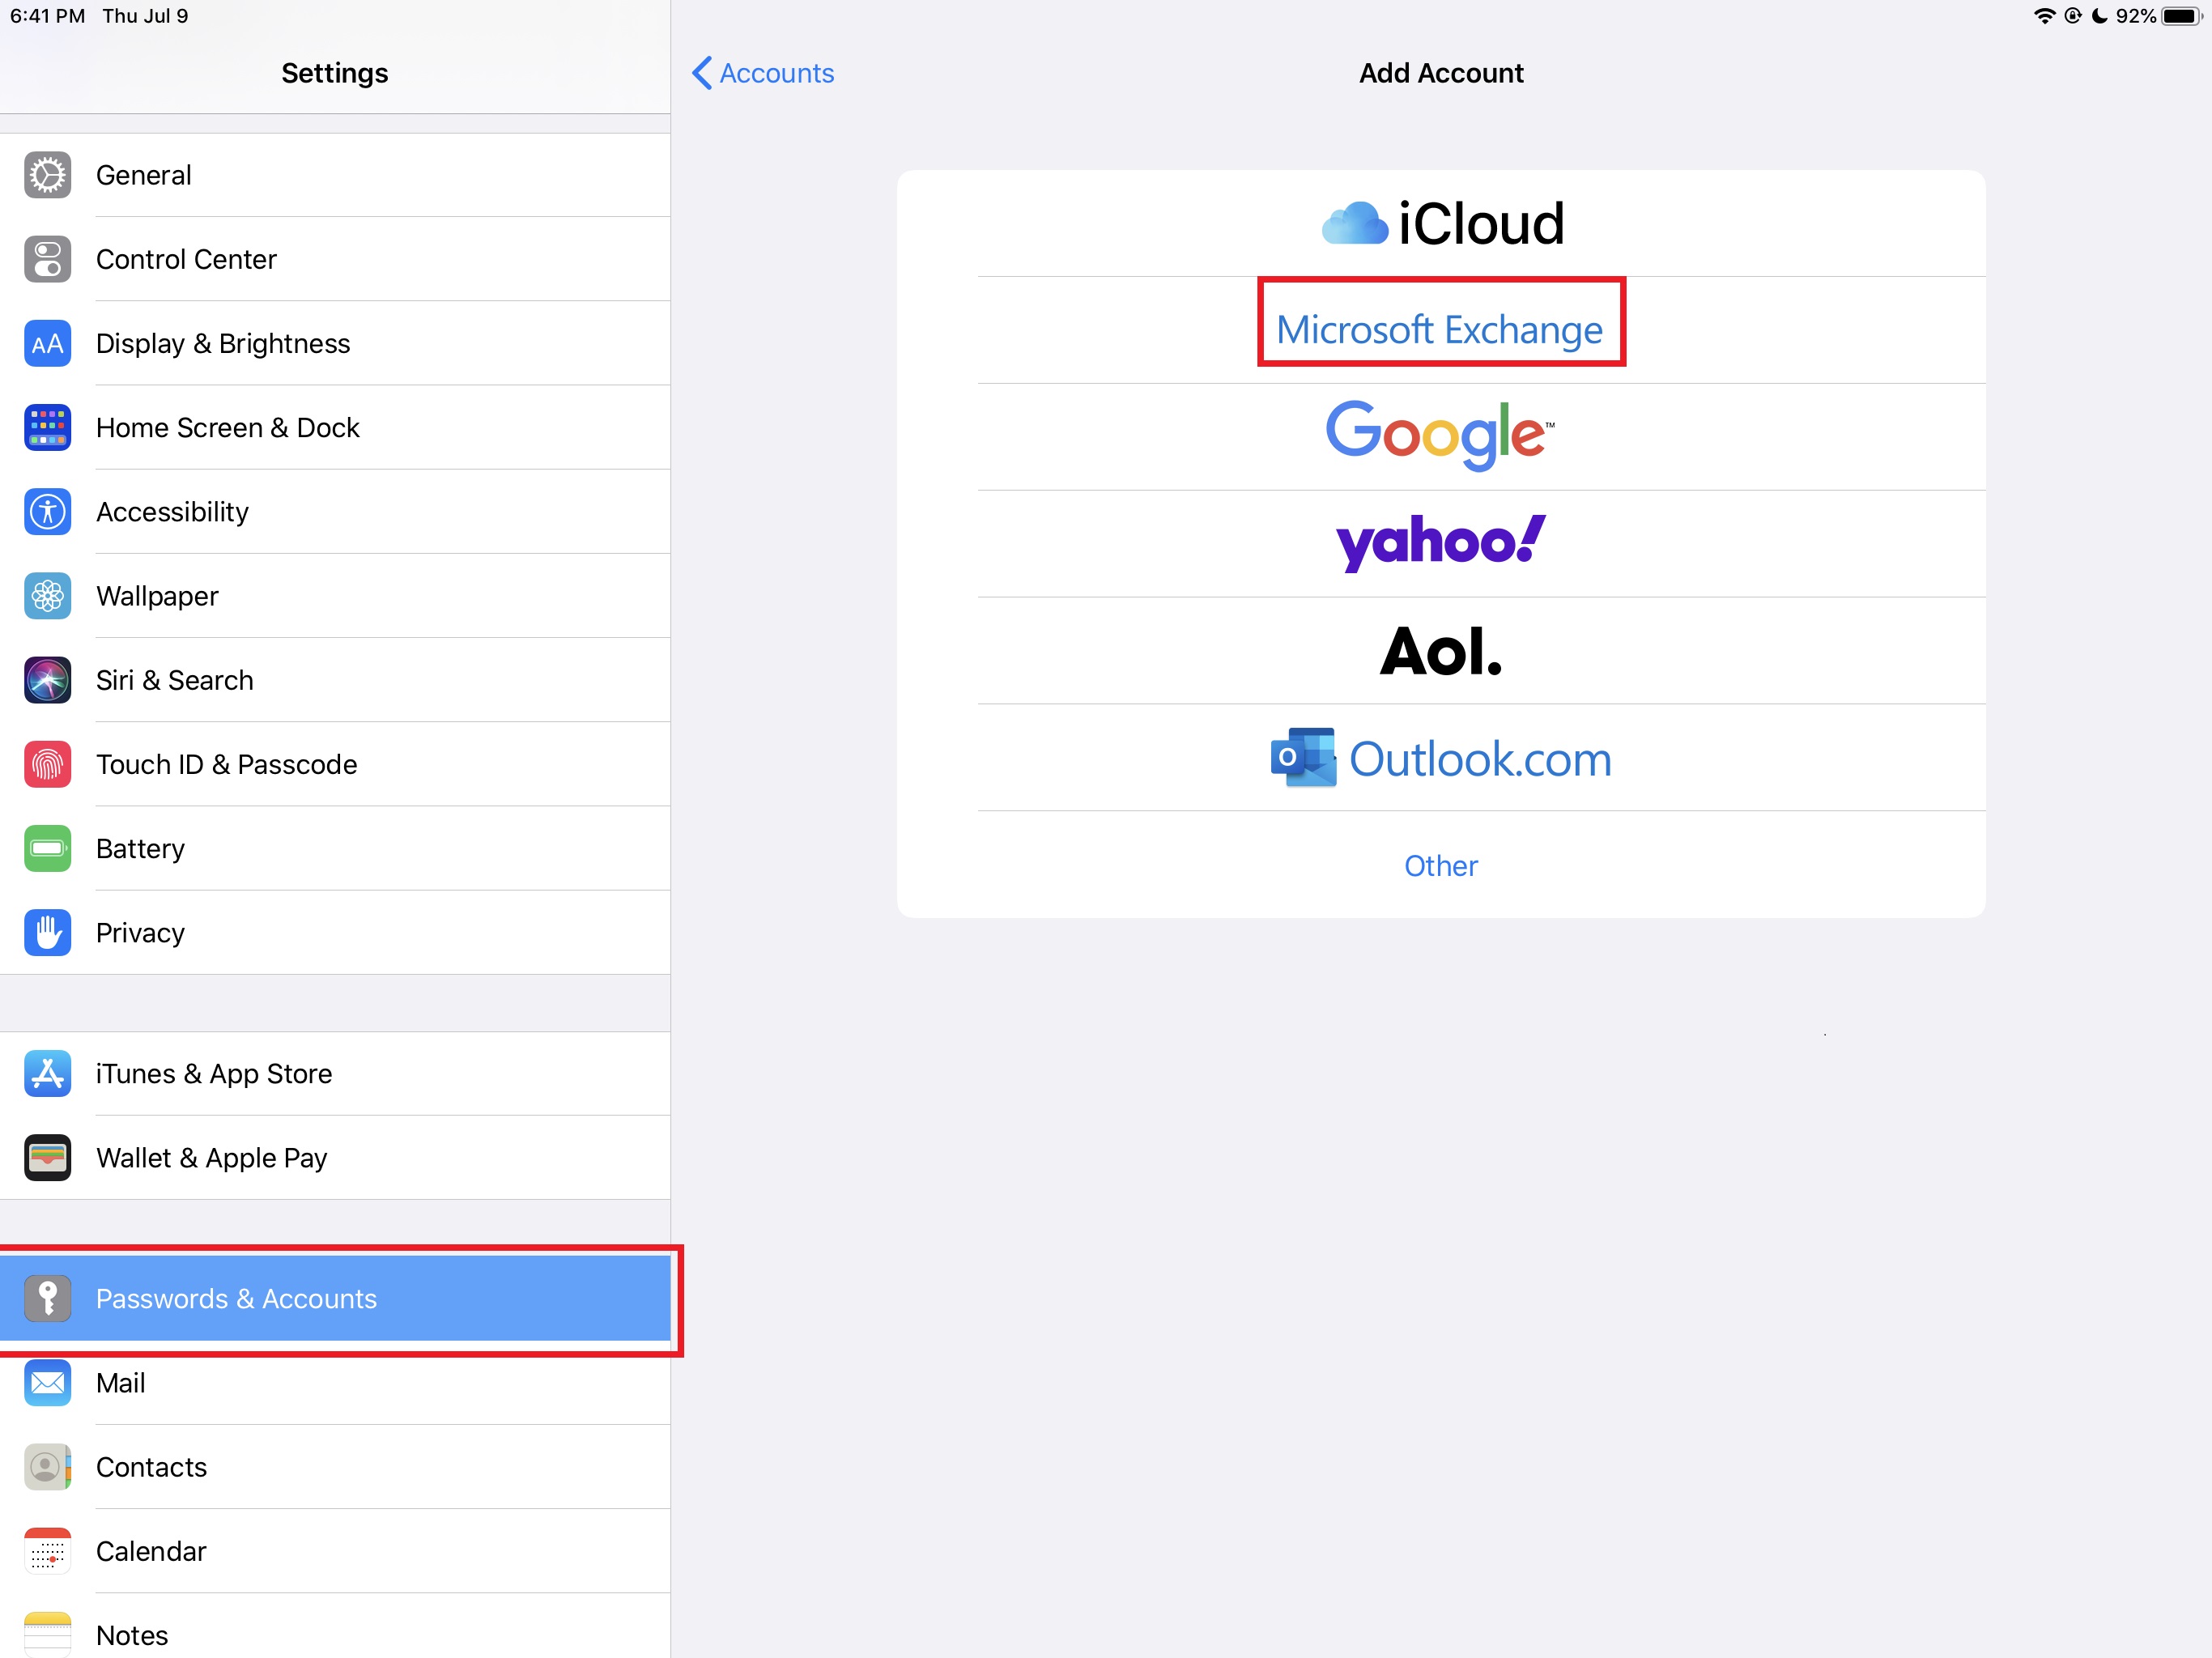Go back using the Accounts chevron
Screen dimensions: 2212x1658
702,73
